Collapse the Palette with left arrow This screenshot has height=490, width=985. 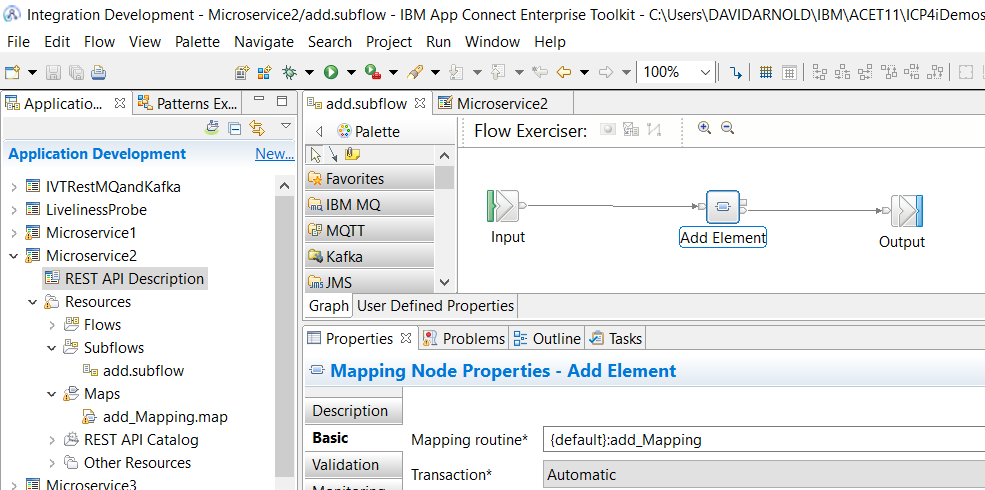[x=319, y=132]
